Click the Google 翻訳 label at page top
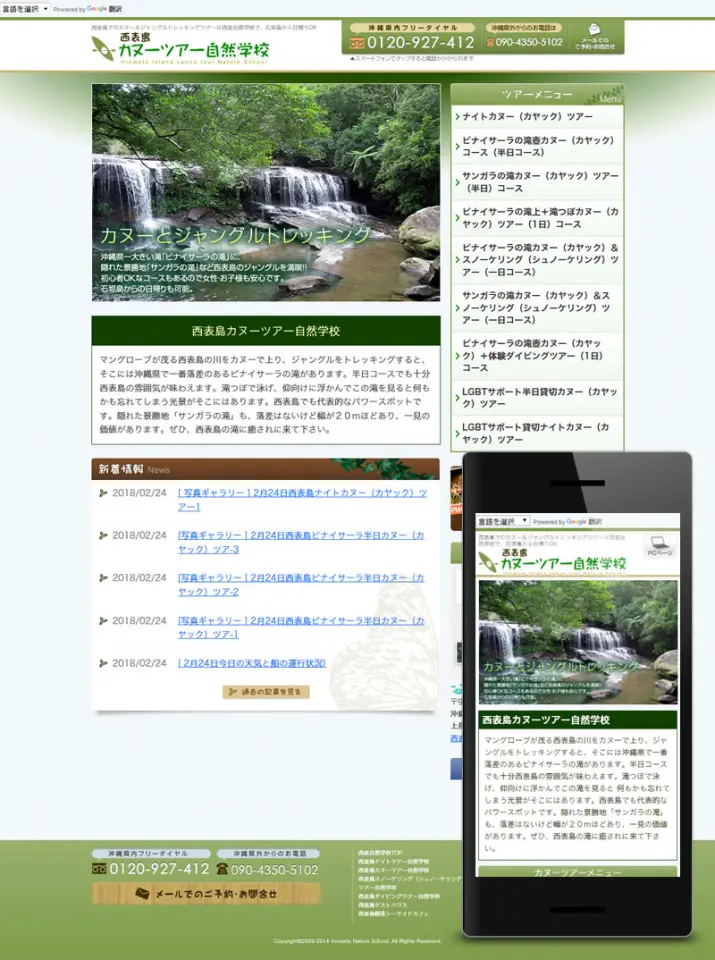 click(x=105, y=9)
